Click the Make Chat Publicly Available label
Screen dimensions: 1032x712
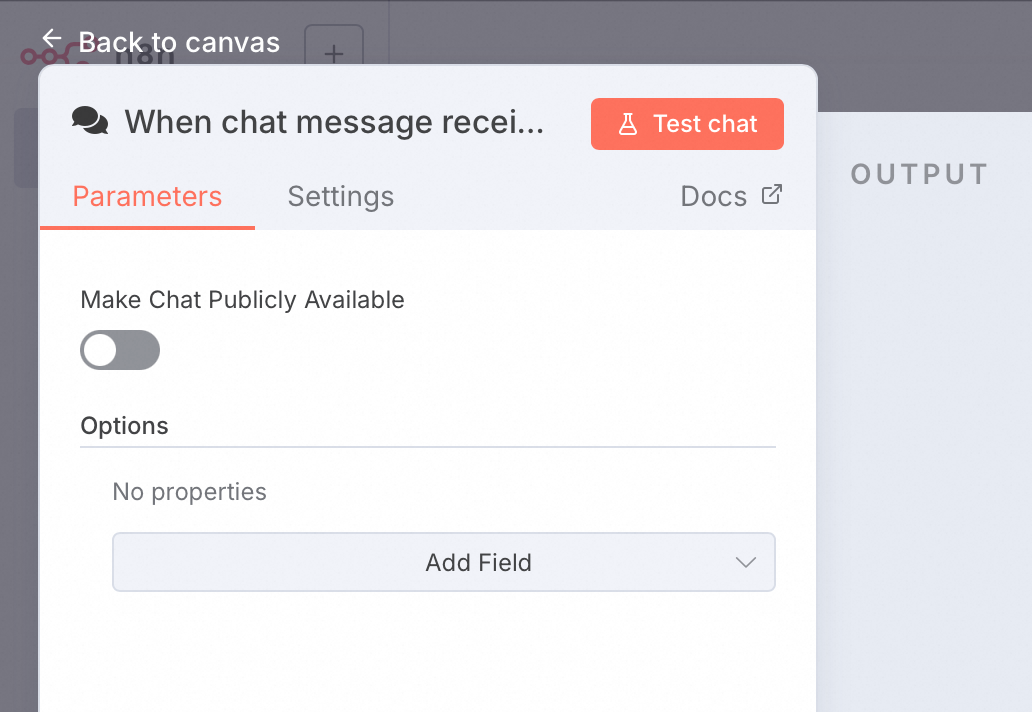pos(242,299)
